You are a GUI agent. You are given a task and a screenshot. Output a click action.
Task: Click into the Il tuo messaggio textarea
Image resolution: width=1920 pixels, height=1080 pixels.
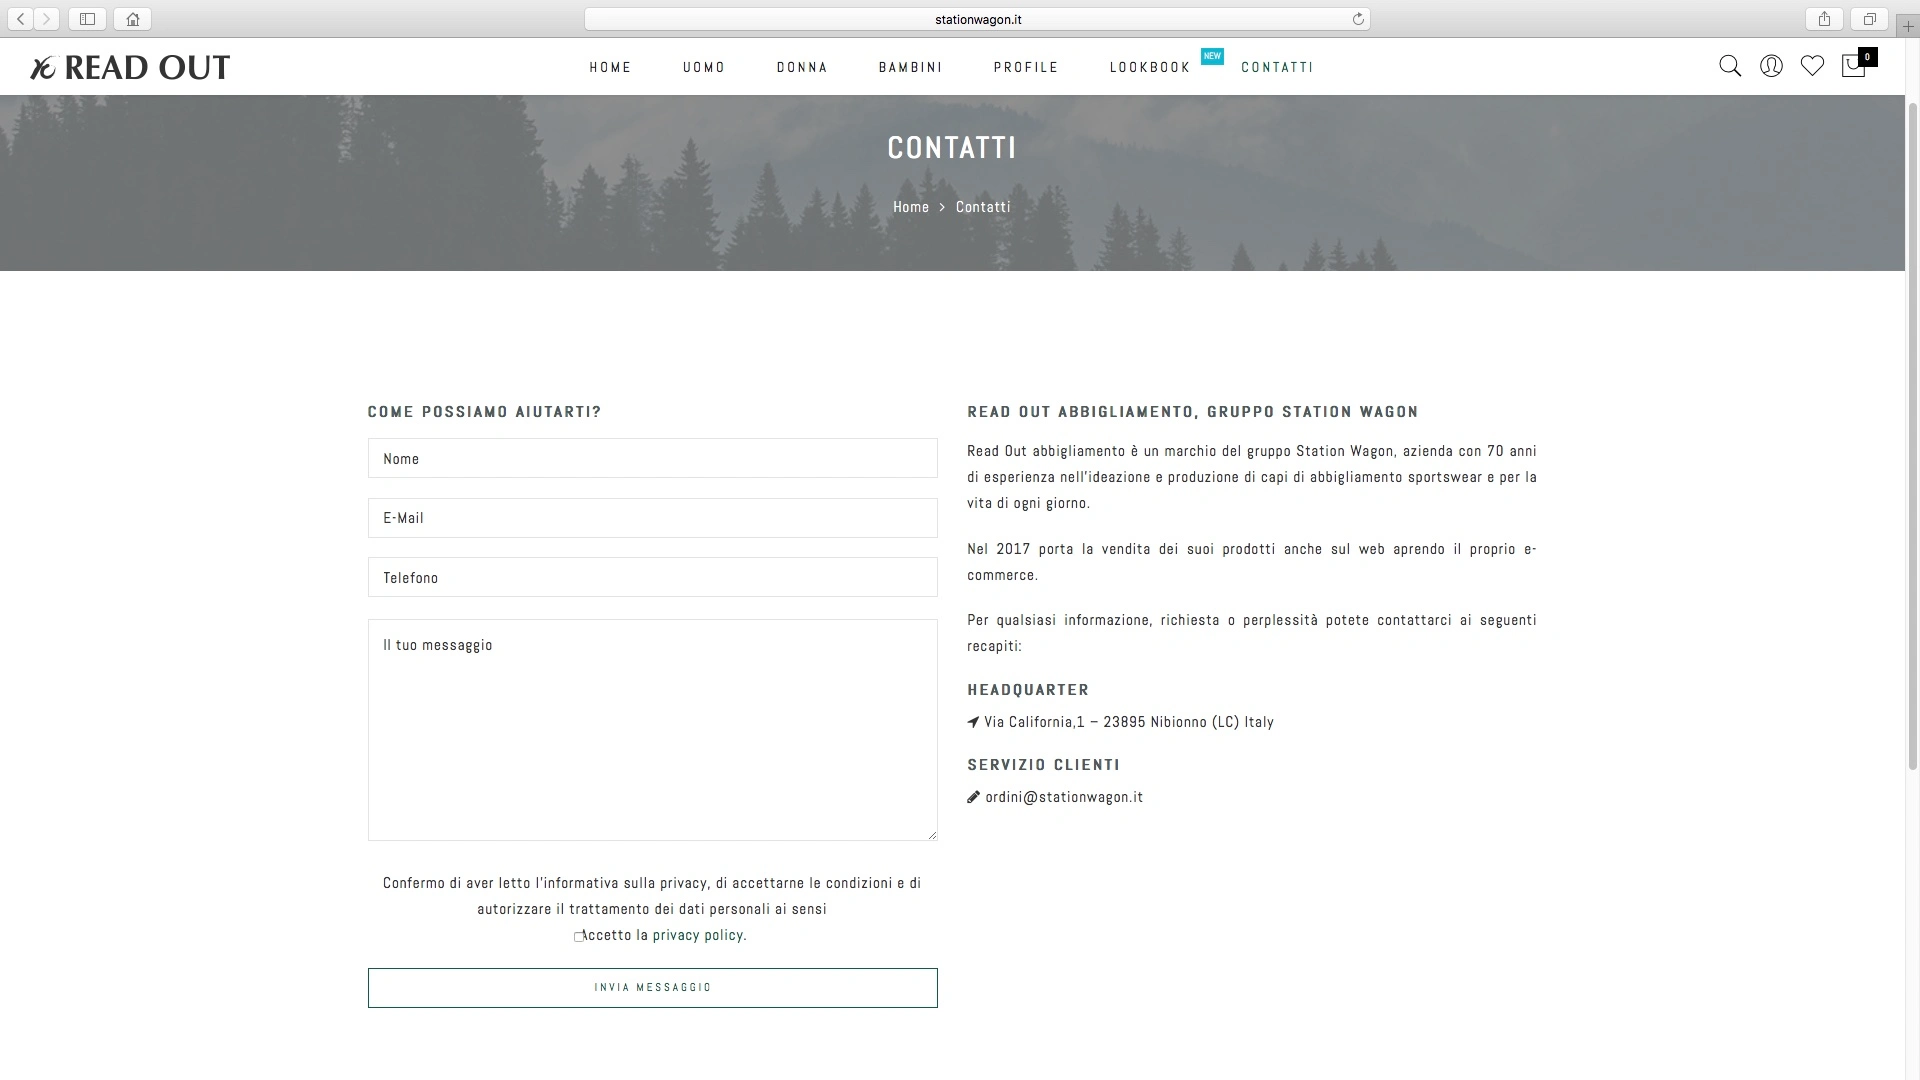[x=652, y=730]
